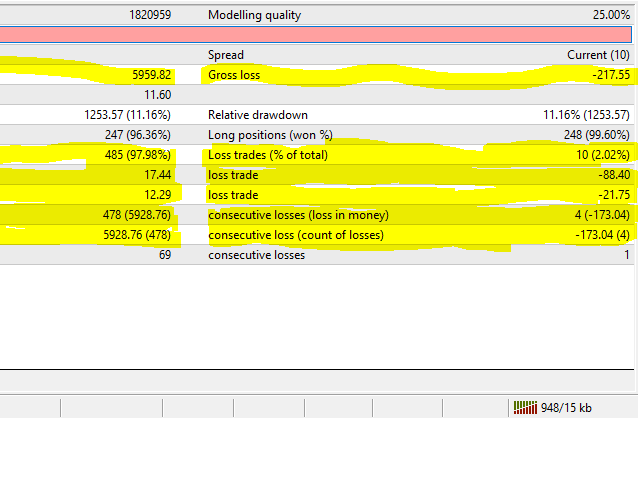Click the Relative drawdown label
The image size is (640, 480).
[258, 115]
